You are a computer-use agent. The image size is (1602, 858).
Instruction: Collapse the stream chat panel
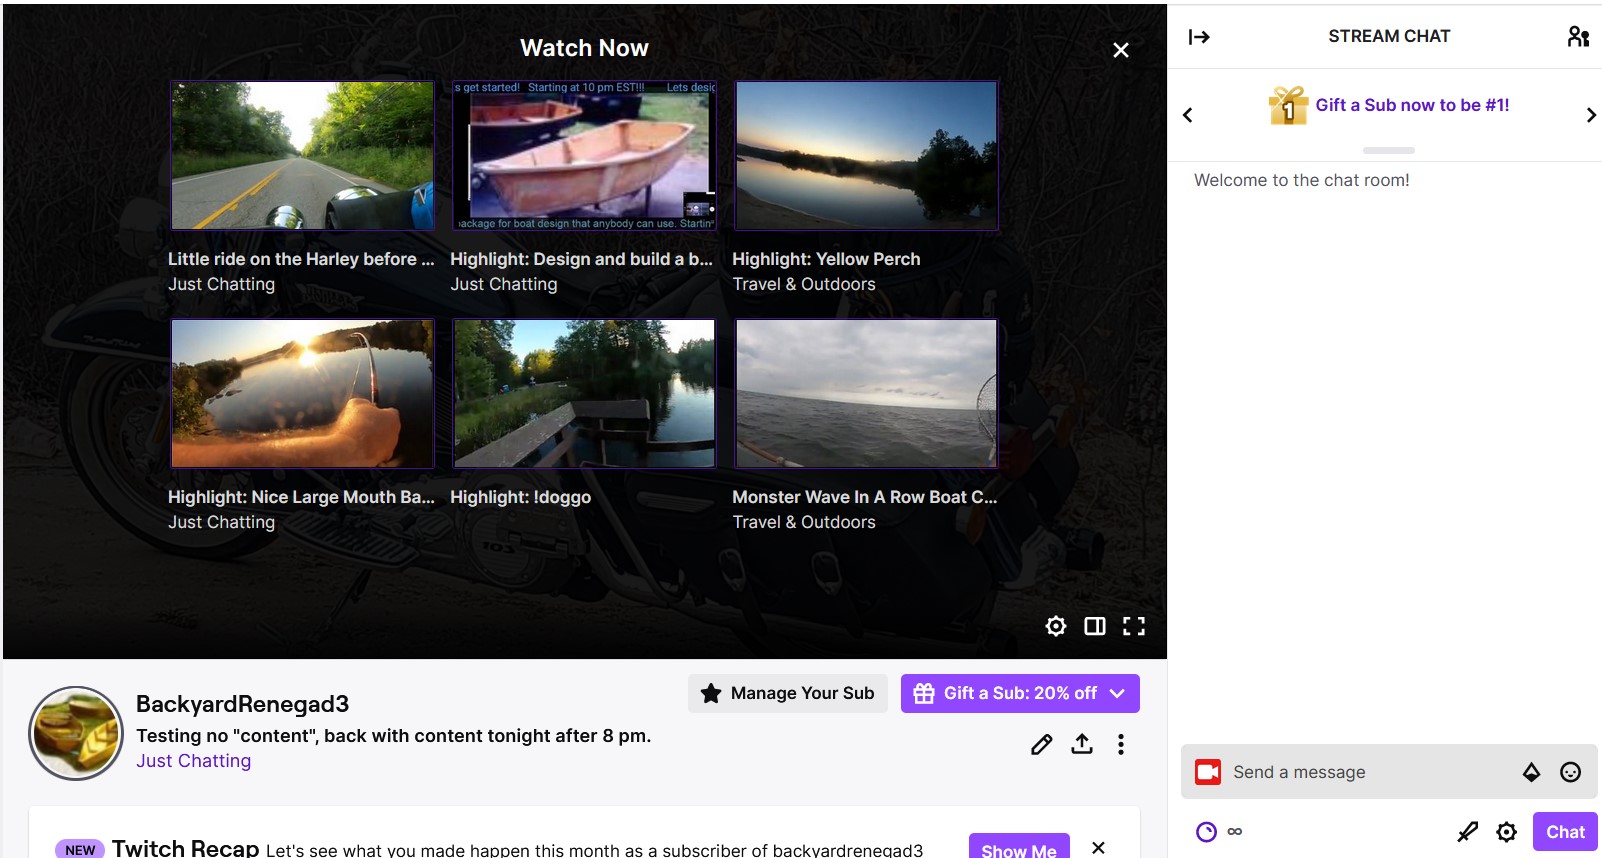pos(1199,37)
